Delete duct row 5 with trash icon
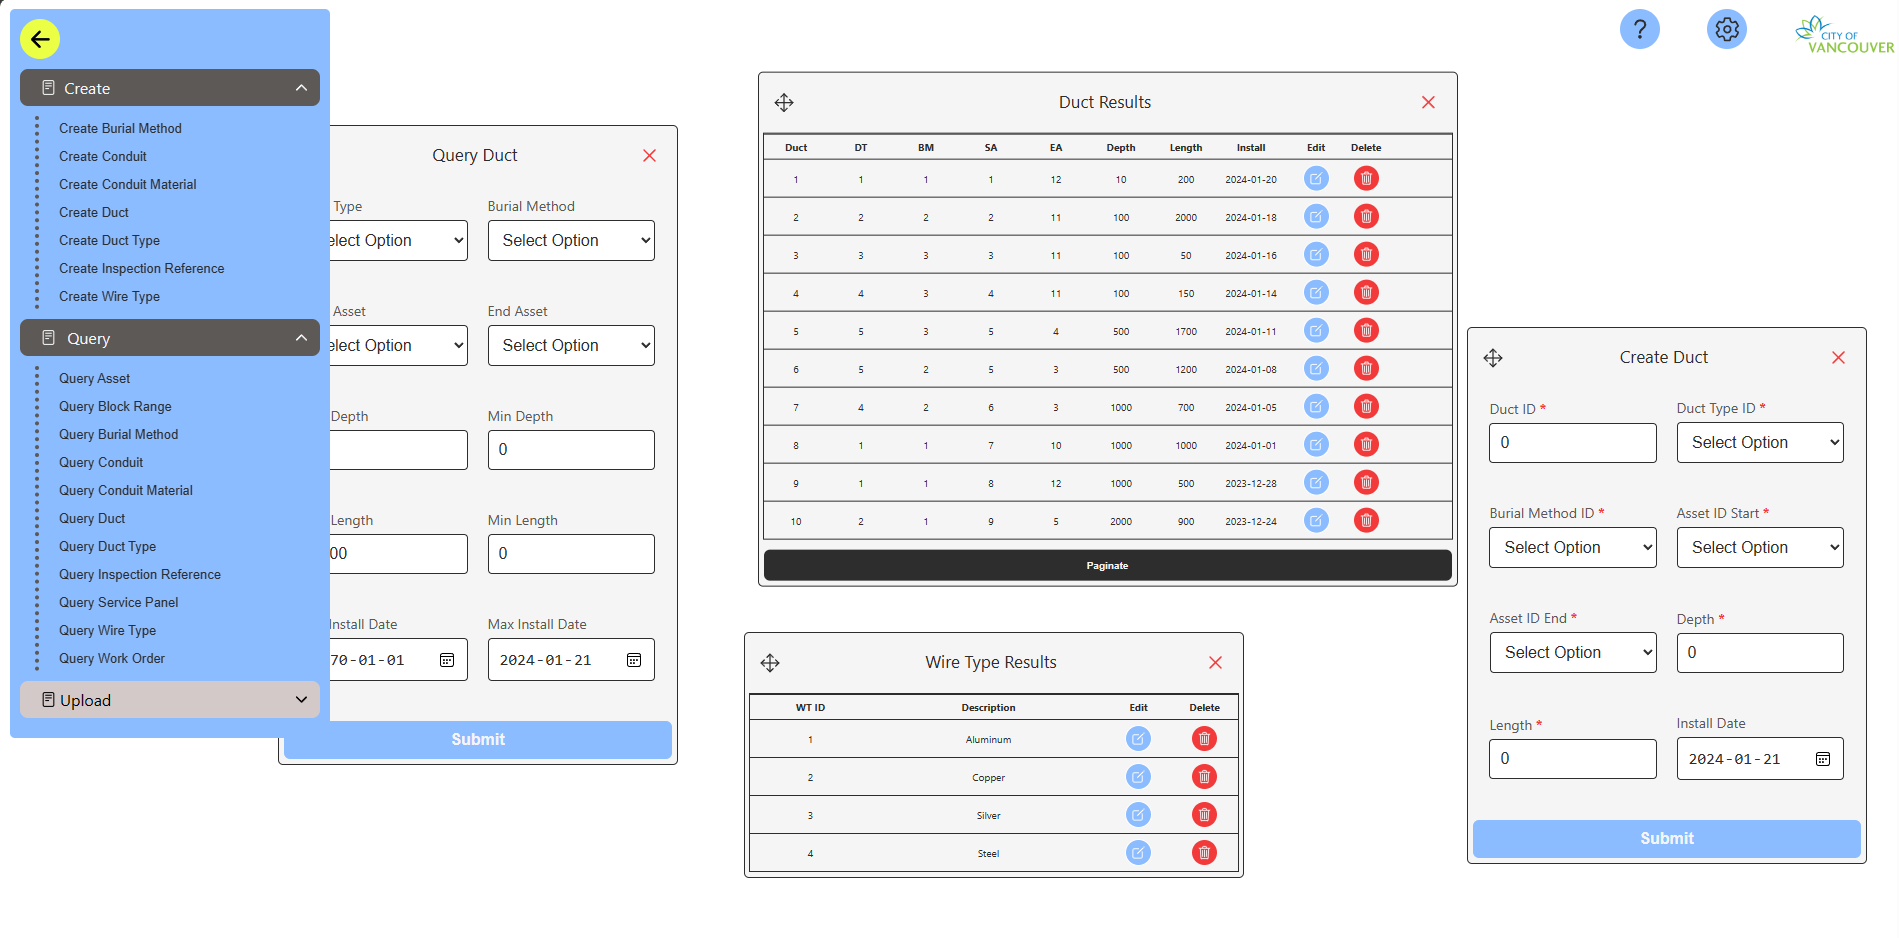 [x=1366, y=331]
